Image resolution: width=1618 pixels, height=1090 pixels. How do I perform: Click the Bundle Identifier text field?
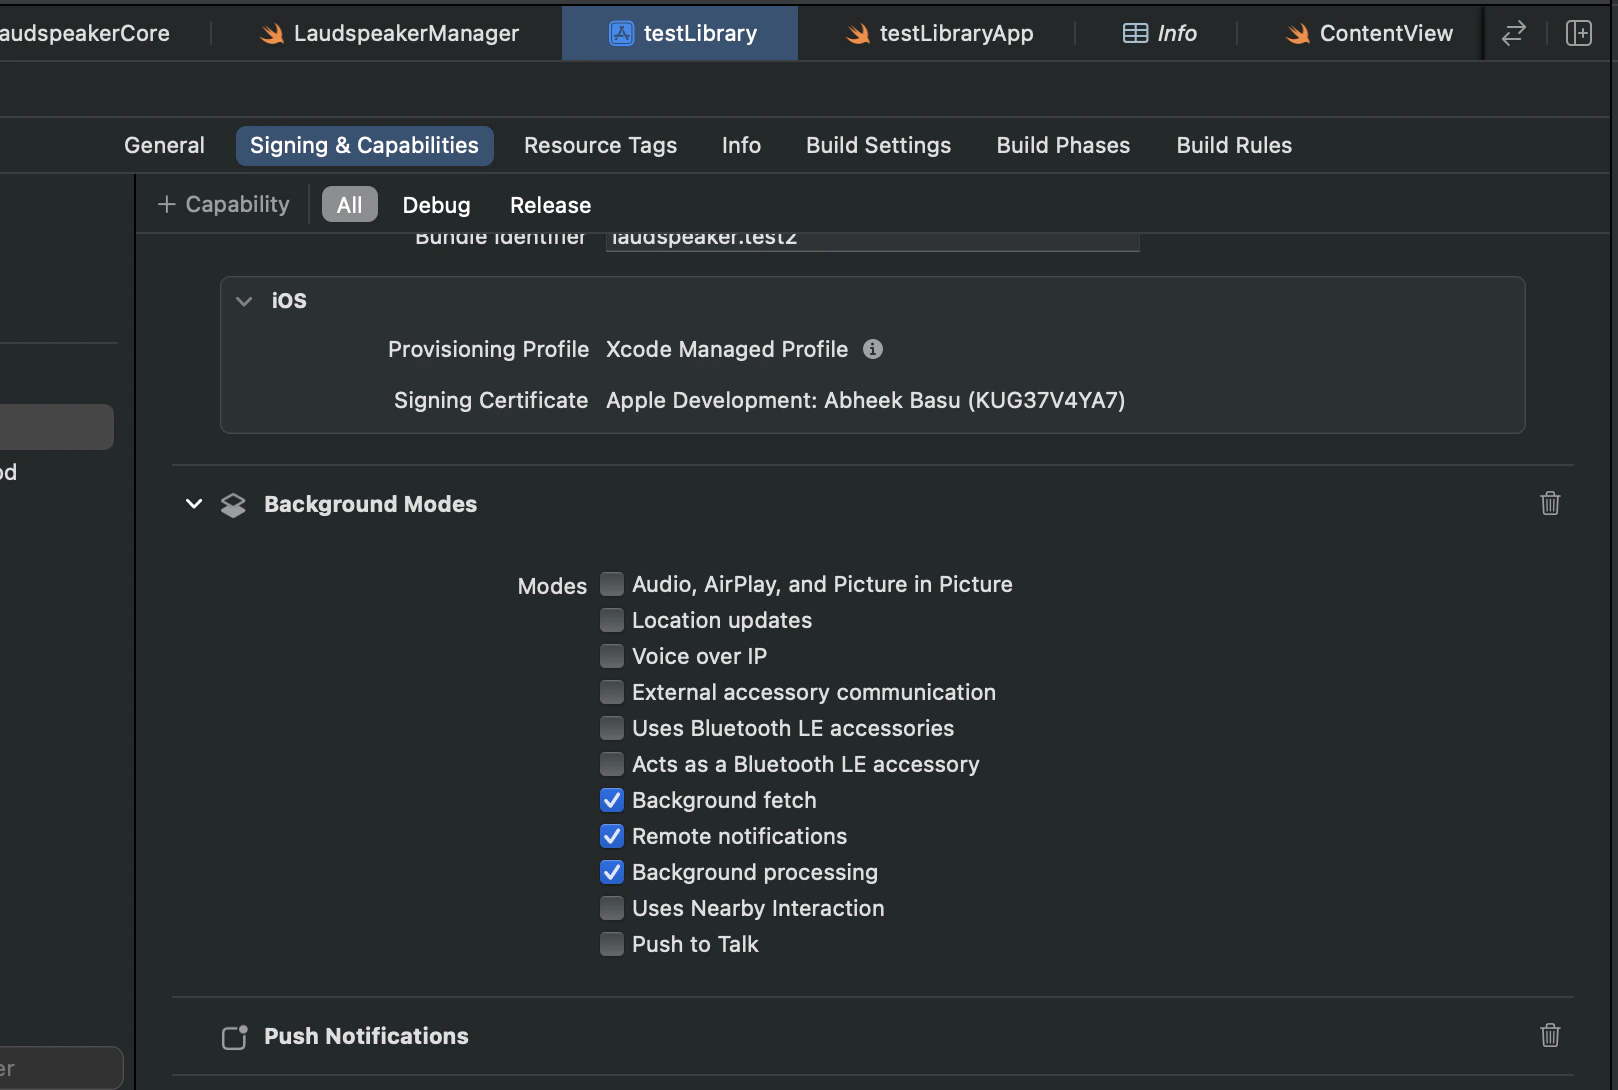(x=872, y=240)
